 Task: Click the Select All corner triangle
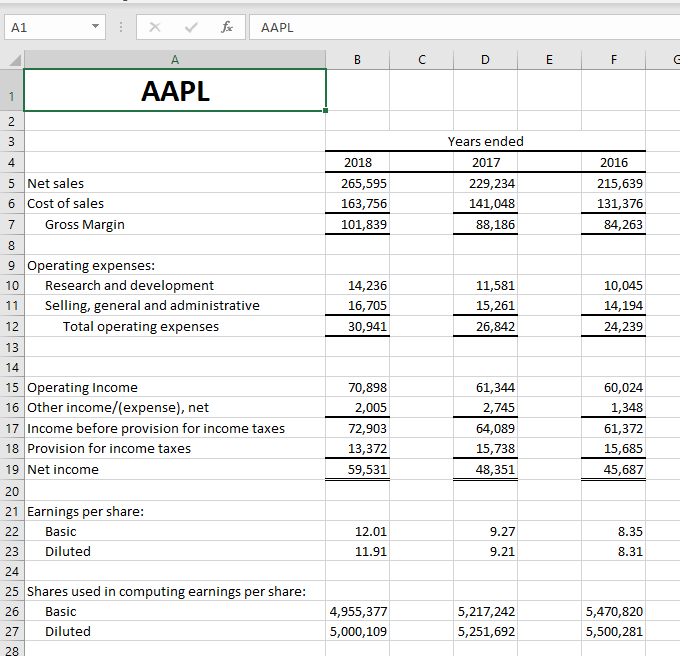13,60
